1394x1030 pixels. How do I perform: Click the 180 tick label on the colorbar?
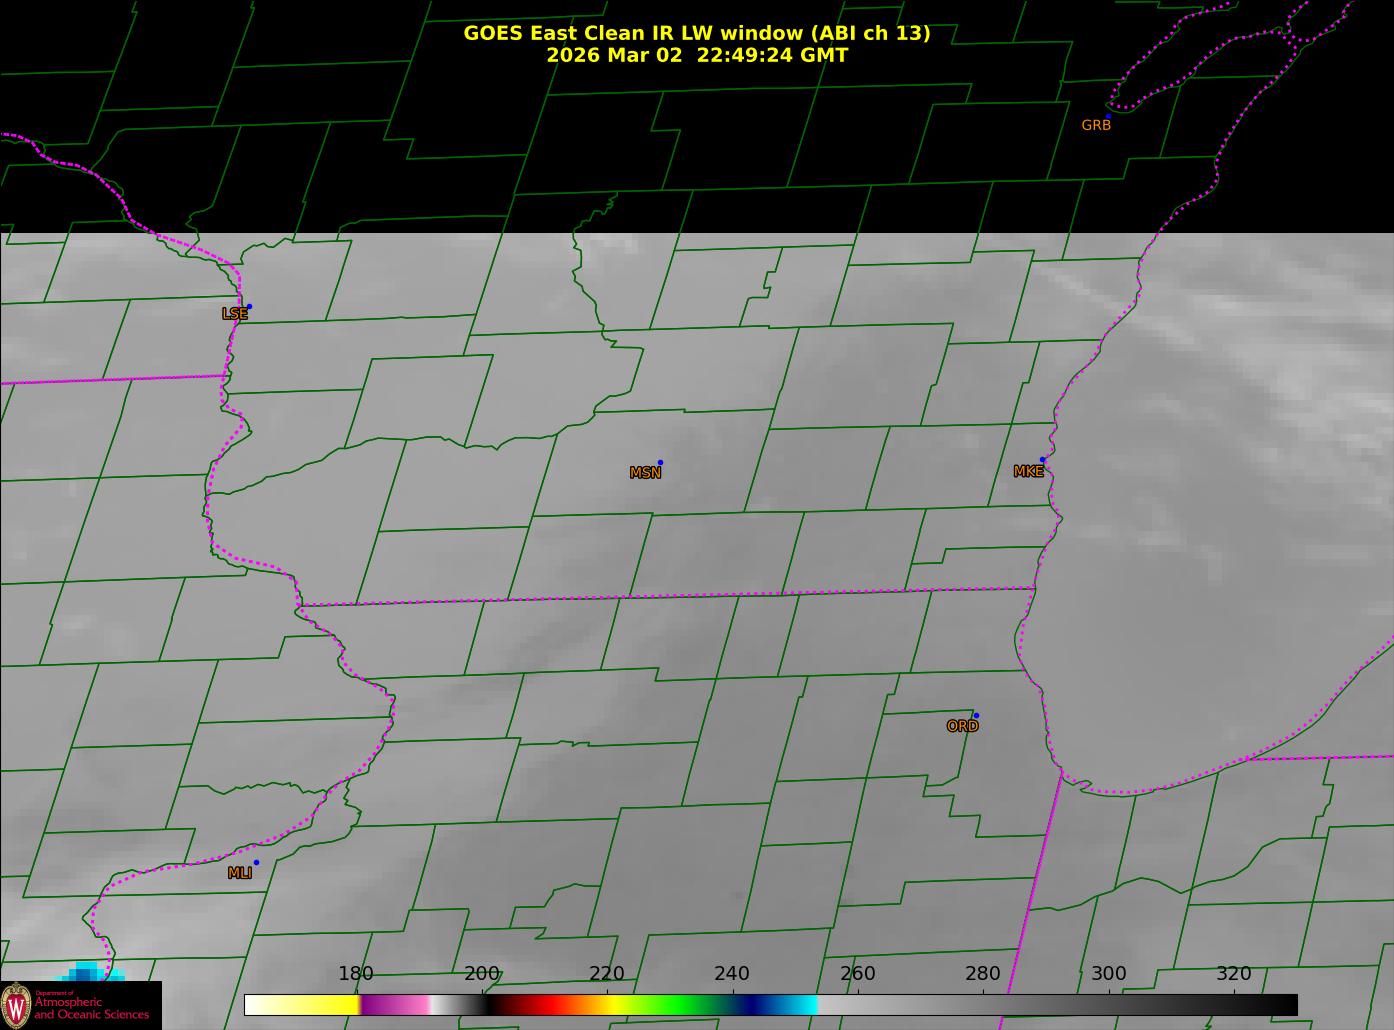(356, 974)
